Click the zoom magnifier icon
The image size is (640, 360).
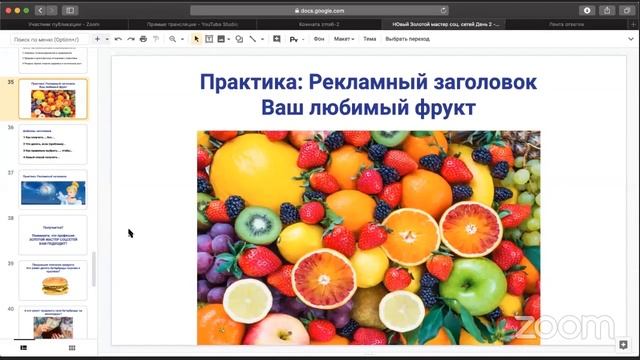(173, 39)
